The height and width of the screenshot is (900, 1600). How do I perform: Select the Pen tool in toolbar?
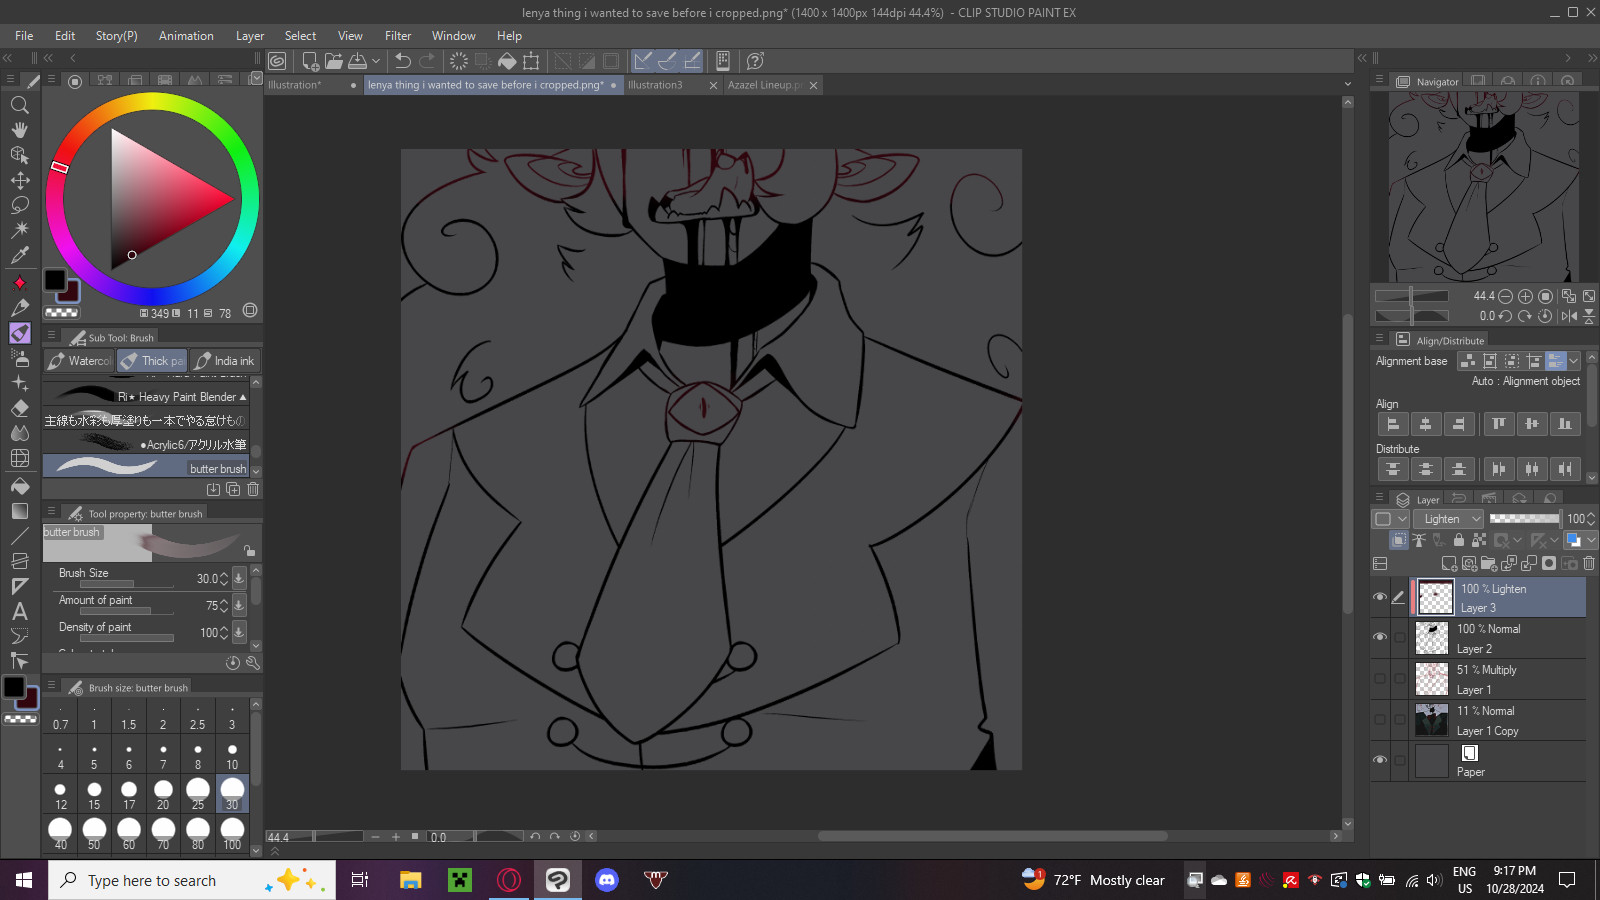19,308
